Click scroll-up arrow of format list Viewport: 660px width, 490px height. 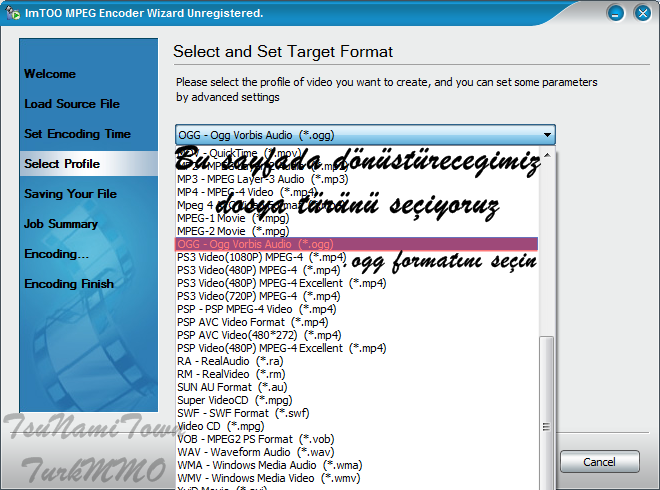click(x=547, y=155)
